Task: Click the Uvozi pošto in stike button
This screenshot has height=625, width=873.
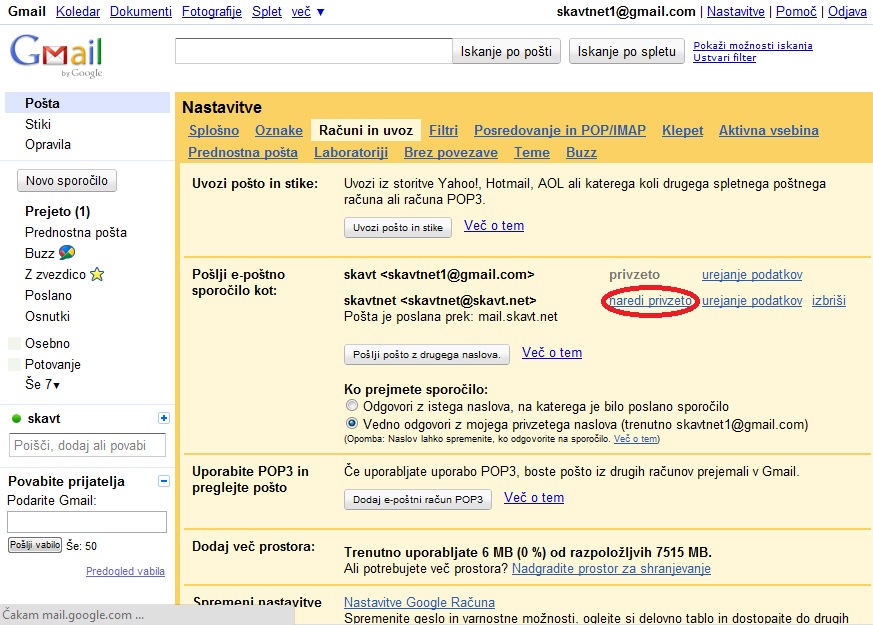Action: pos(398,227)
